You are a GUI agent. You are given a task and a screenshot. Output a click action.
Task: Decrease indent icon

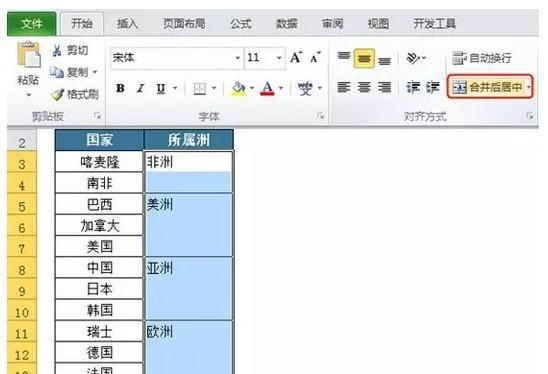412,87
